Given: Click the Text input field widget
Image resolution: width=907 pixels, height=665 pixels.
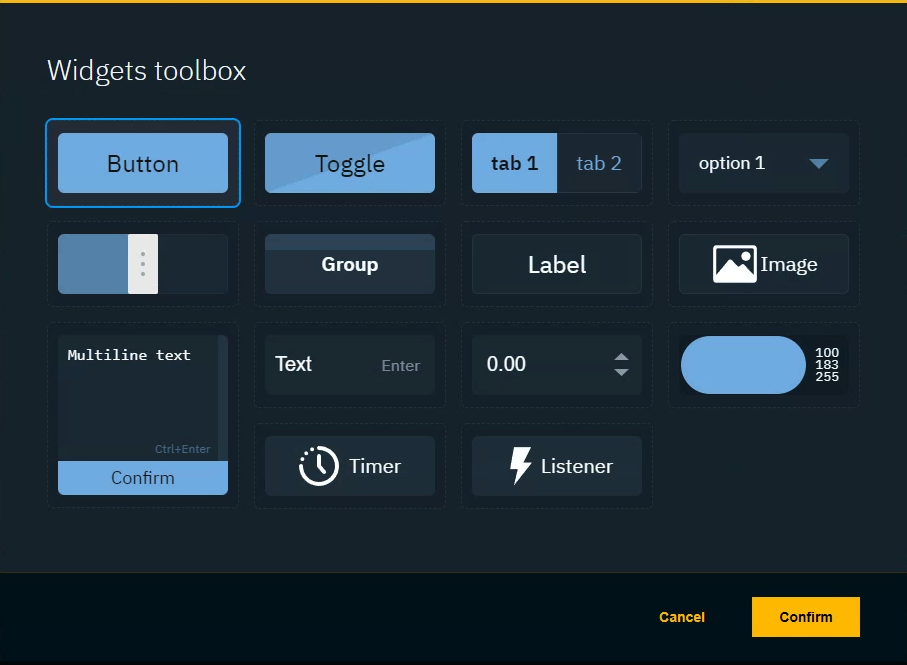Looking at the screenshot, I should tap(325, 365).
